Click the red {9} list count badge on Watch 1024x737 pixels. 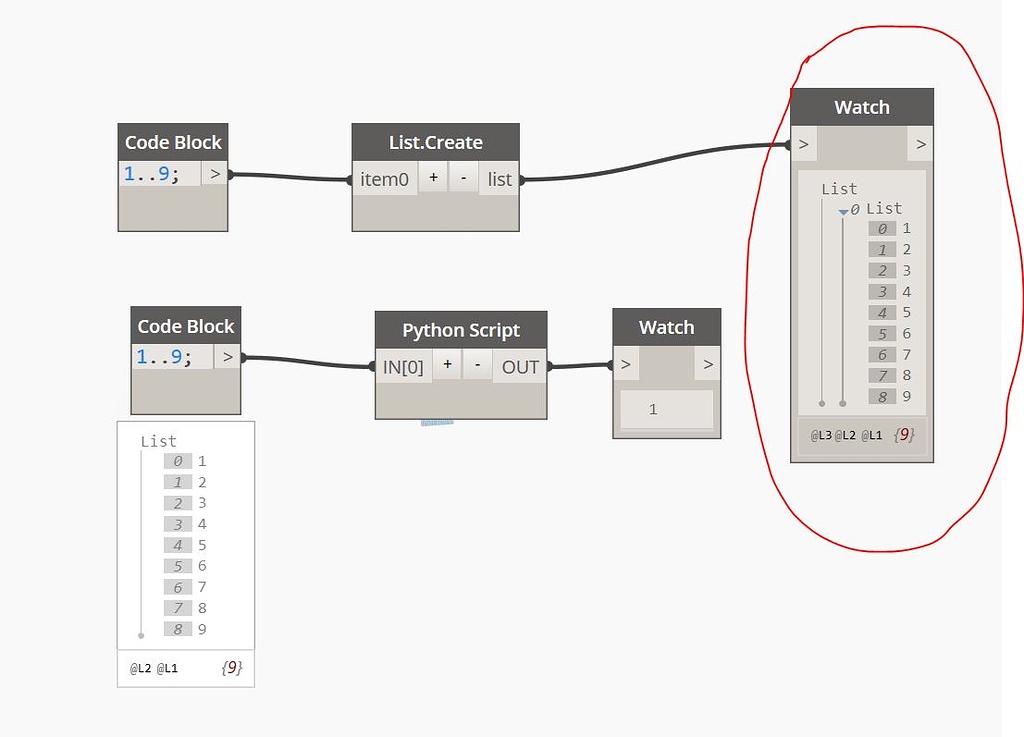(903, 434)
